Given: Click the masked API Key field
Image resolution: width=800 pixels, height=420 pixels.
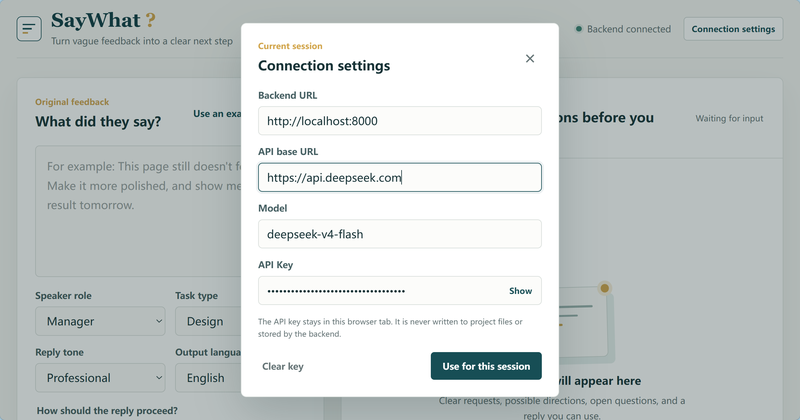Looking at the screenshot, I should point(380,291).
